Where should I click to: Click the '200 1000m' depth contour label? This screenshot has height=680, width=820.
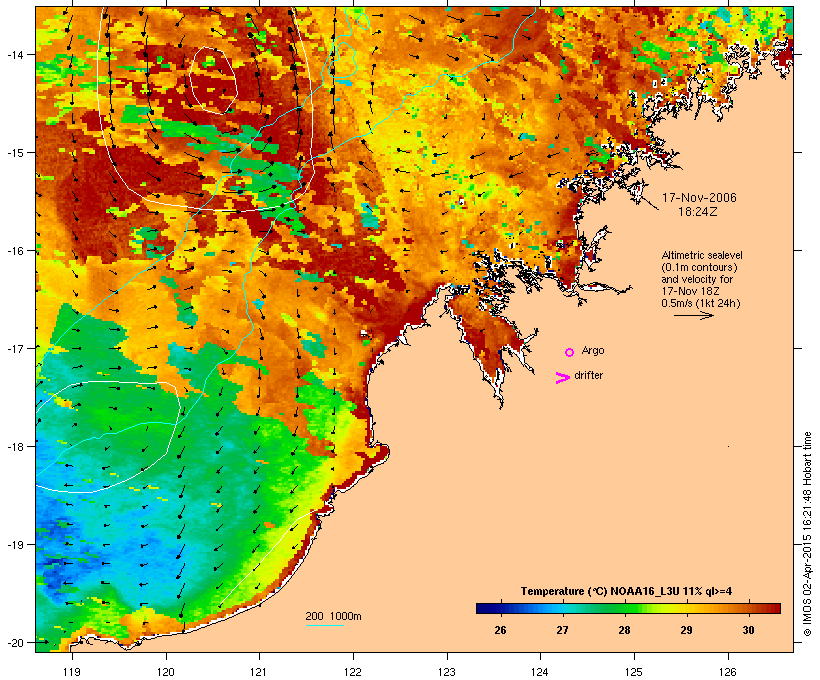pos(333,616)
